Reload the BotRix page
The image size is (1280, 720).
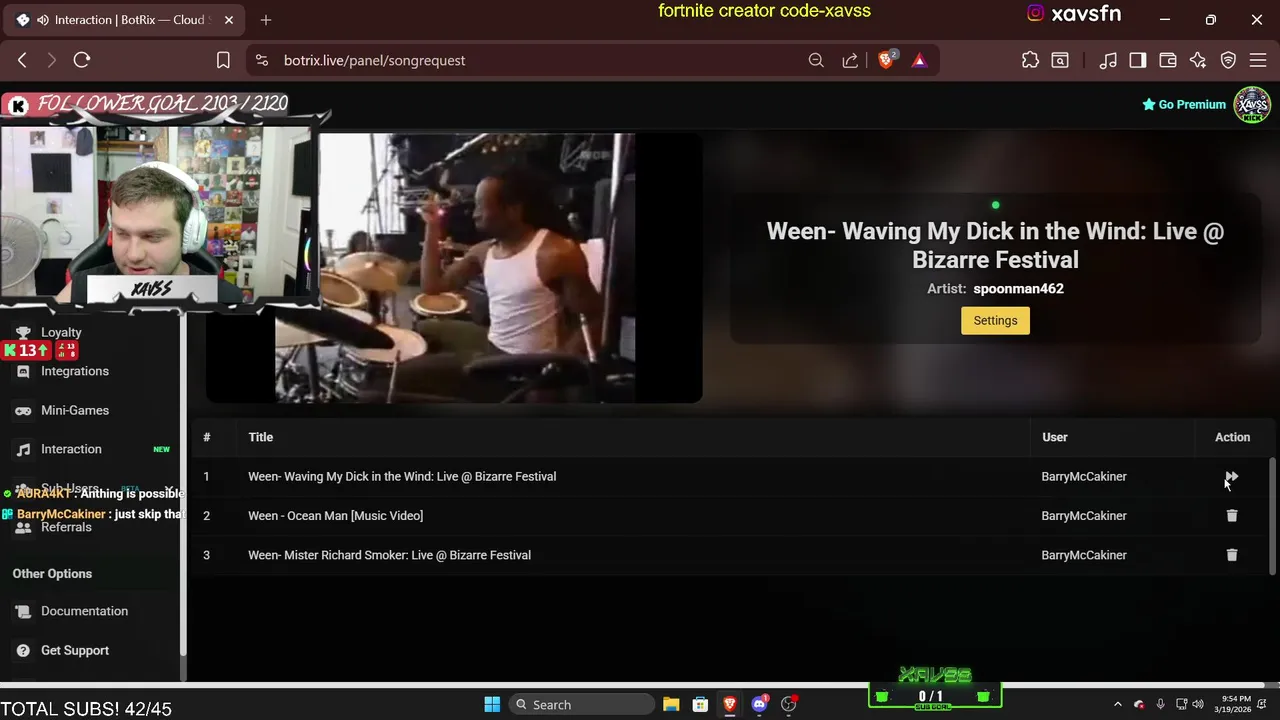pos(82,60)
